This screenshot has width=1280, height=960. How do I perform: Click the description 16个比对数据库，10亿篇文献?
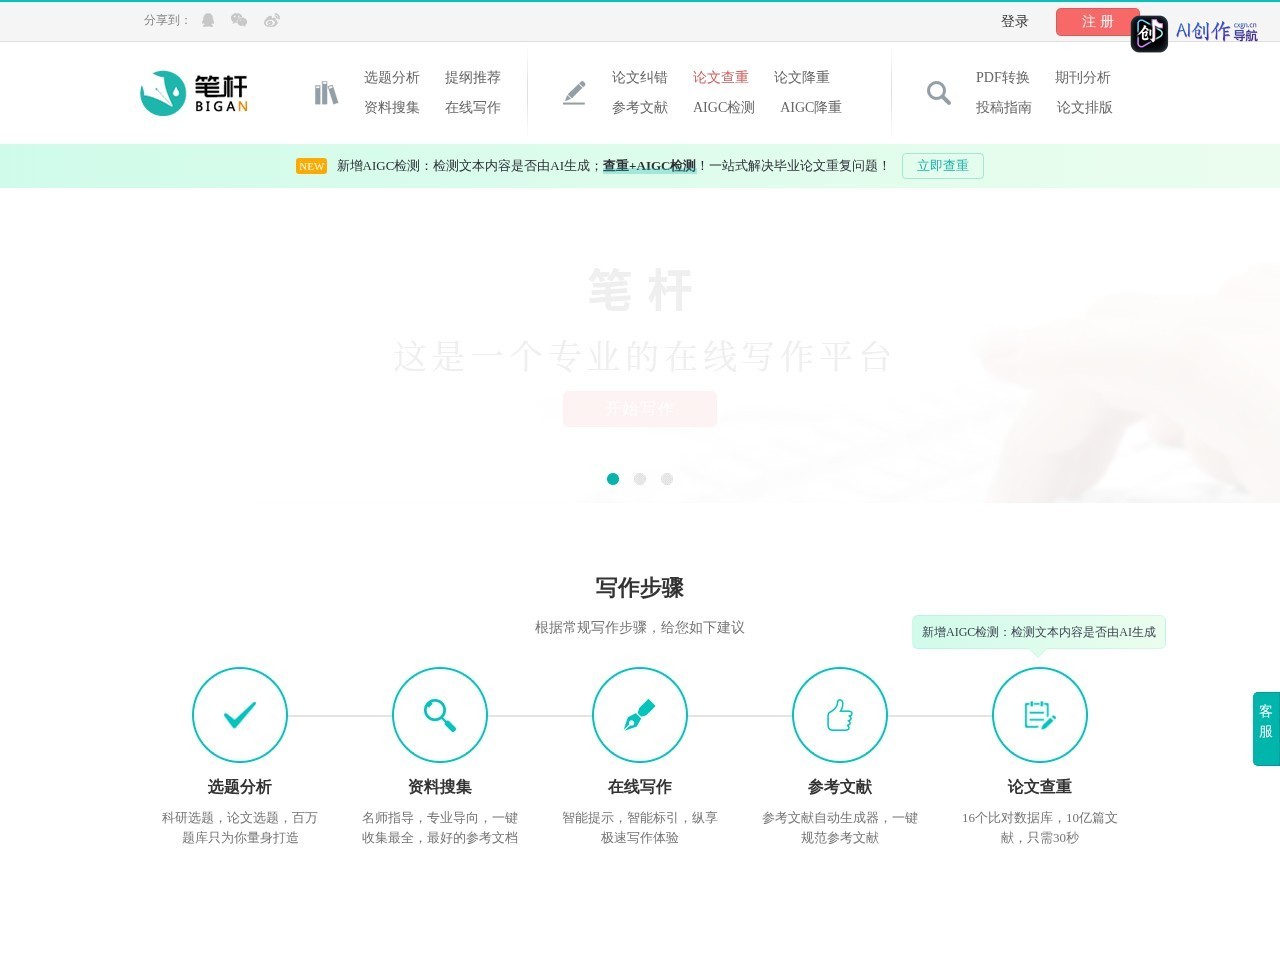click(1040, 828)
